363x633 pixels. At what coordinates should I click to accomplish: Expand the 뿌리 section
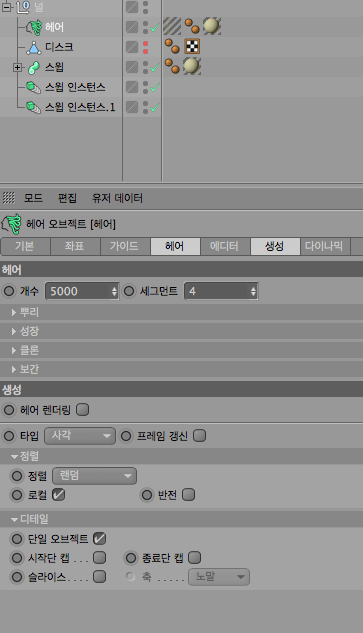click(x=14, y=312)
